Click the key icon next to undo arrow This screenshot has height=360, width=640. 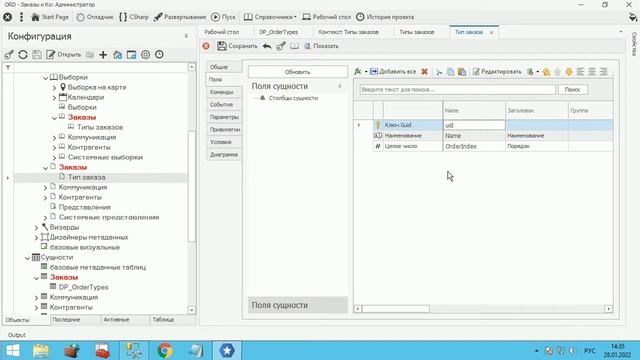pyautogui.click(x=281, y=46)
